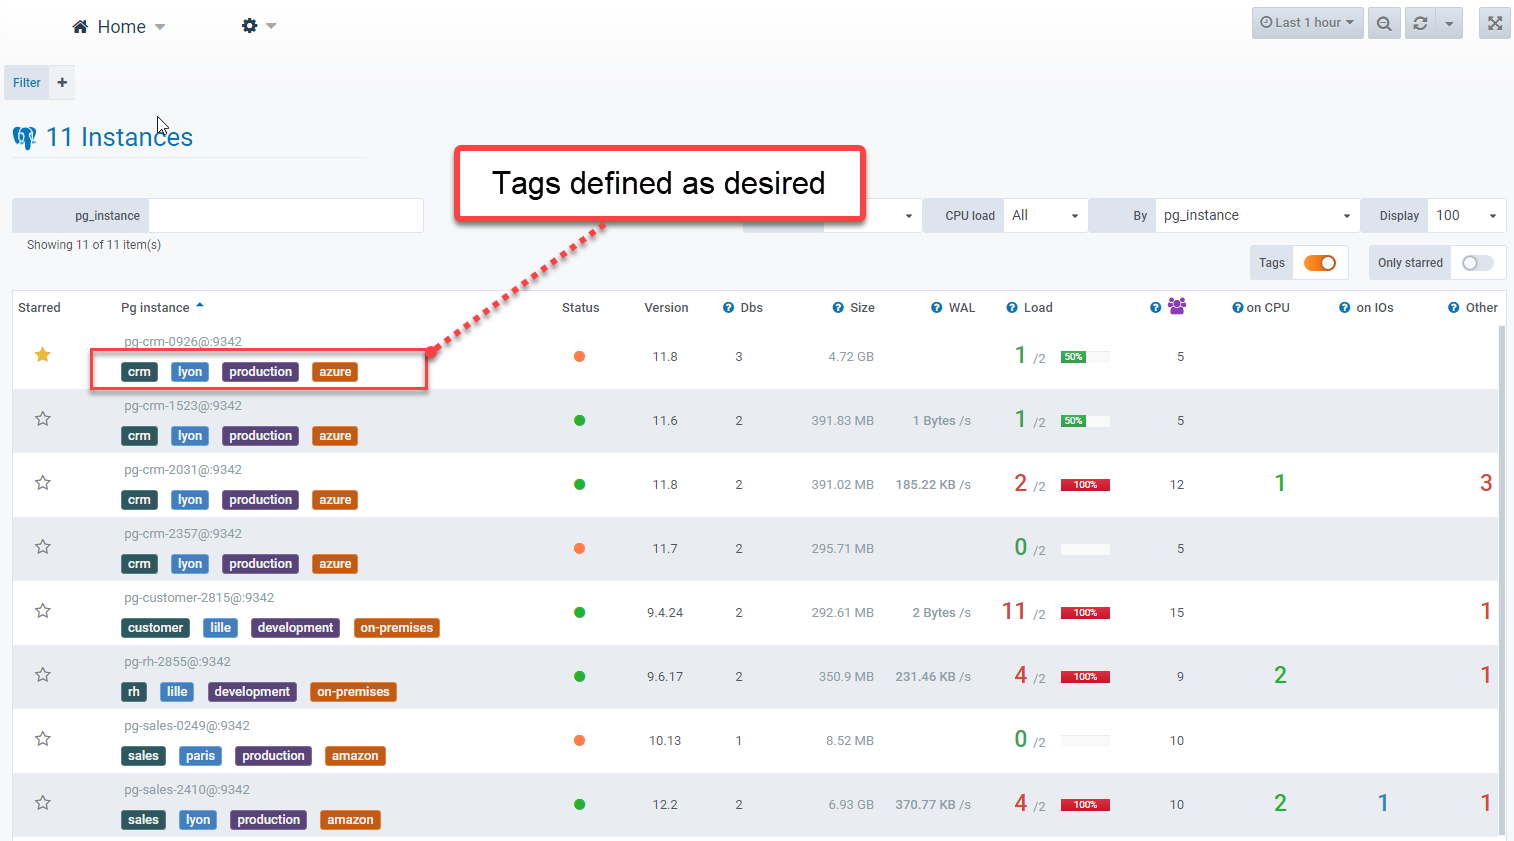Enable the Only starred toggle
Viewport: 1514px width, 841px height.
point(1476,263)
